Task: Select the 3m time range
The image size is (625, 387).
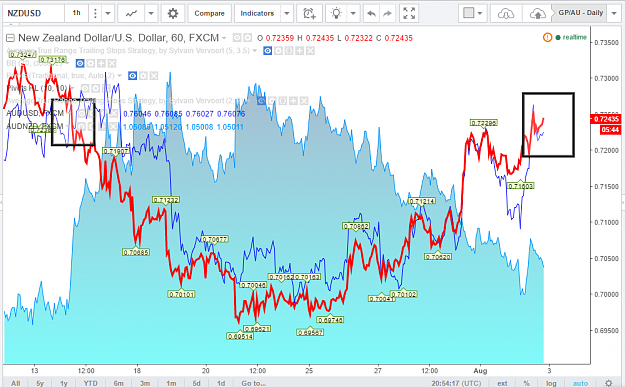Action: click(145, 383)
